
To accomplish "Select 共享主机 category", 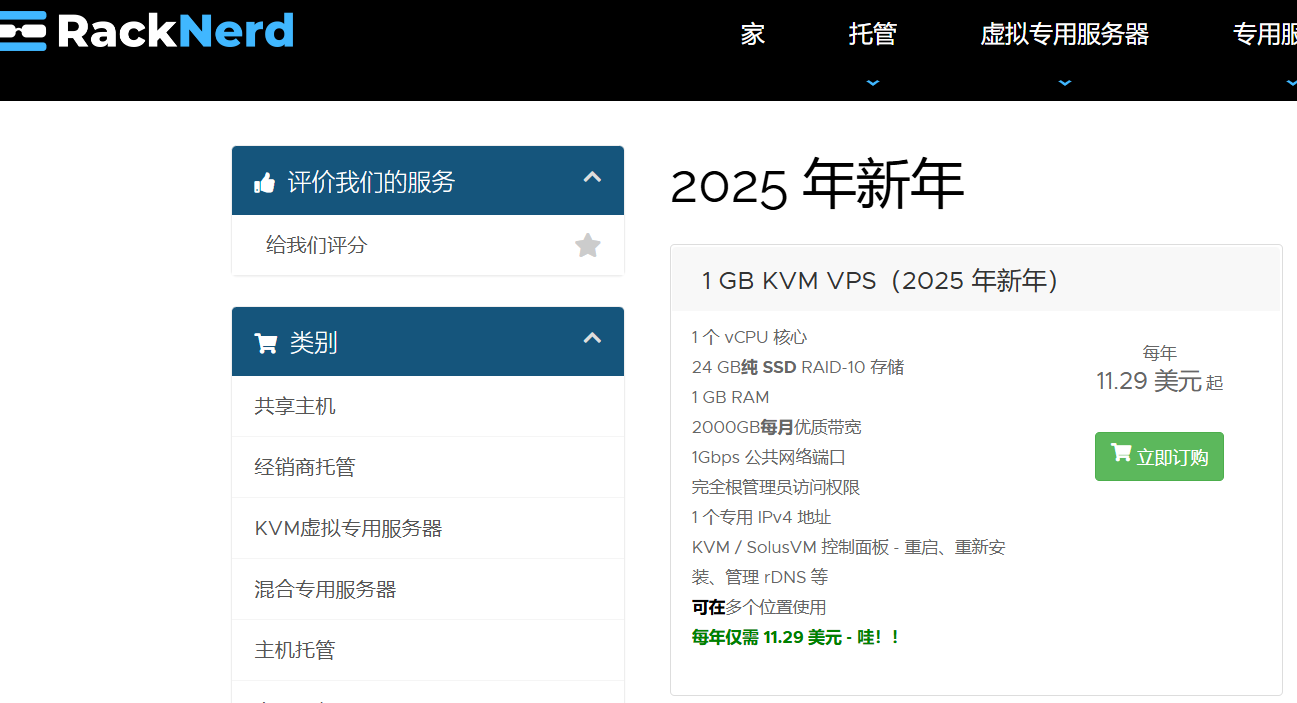I will point(295,406).
